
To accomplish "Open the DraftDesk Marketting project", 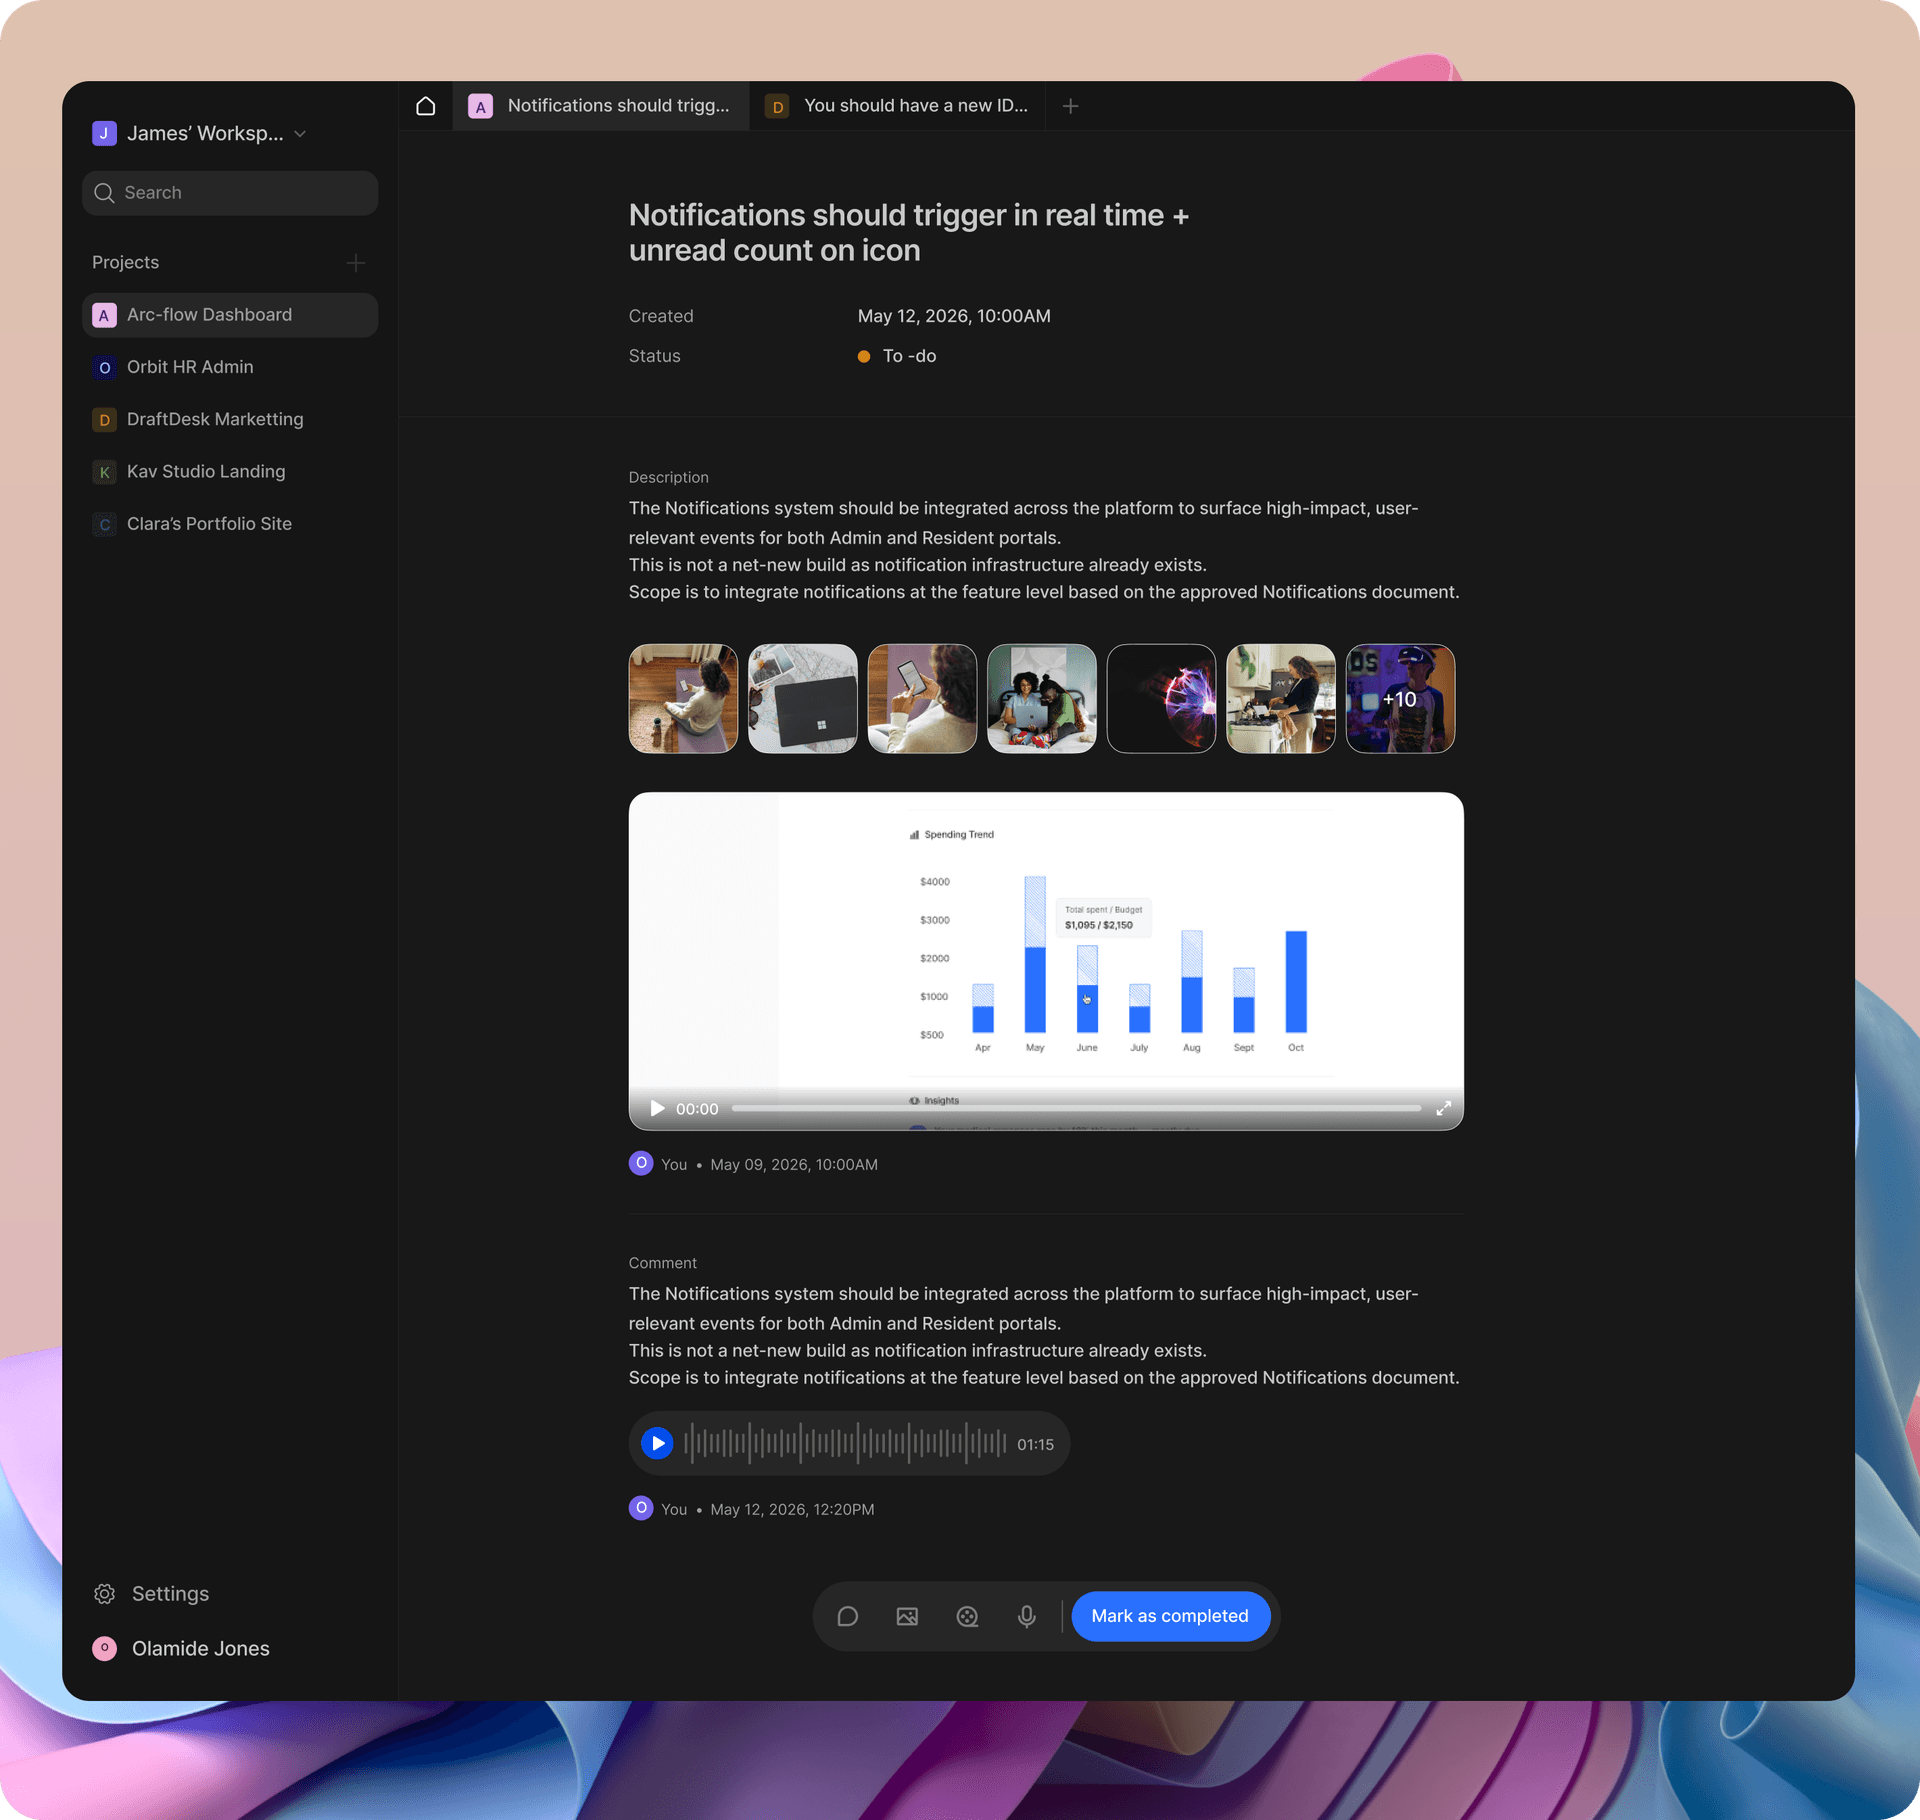I will pyautogui.click(x=230, y=420).
